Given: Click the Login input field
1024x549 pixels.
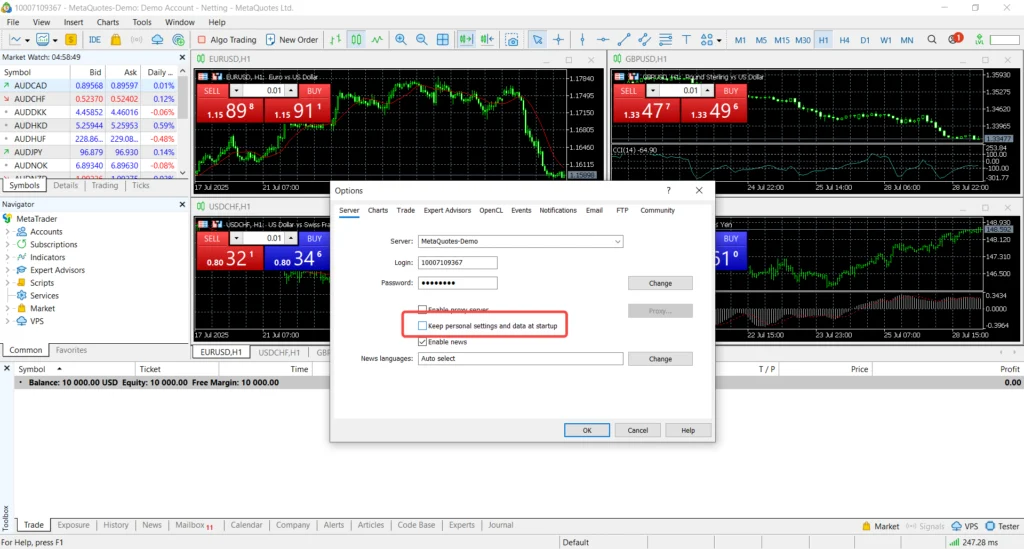Looking at the screenshot, I should (x=457, y=262).
